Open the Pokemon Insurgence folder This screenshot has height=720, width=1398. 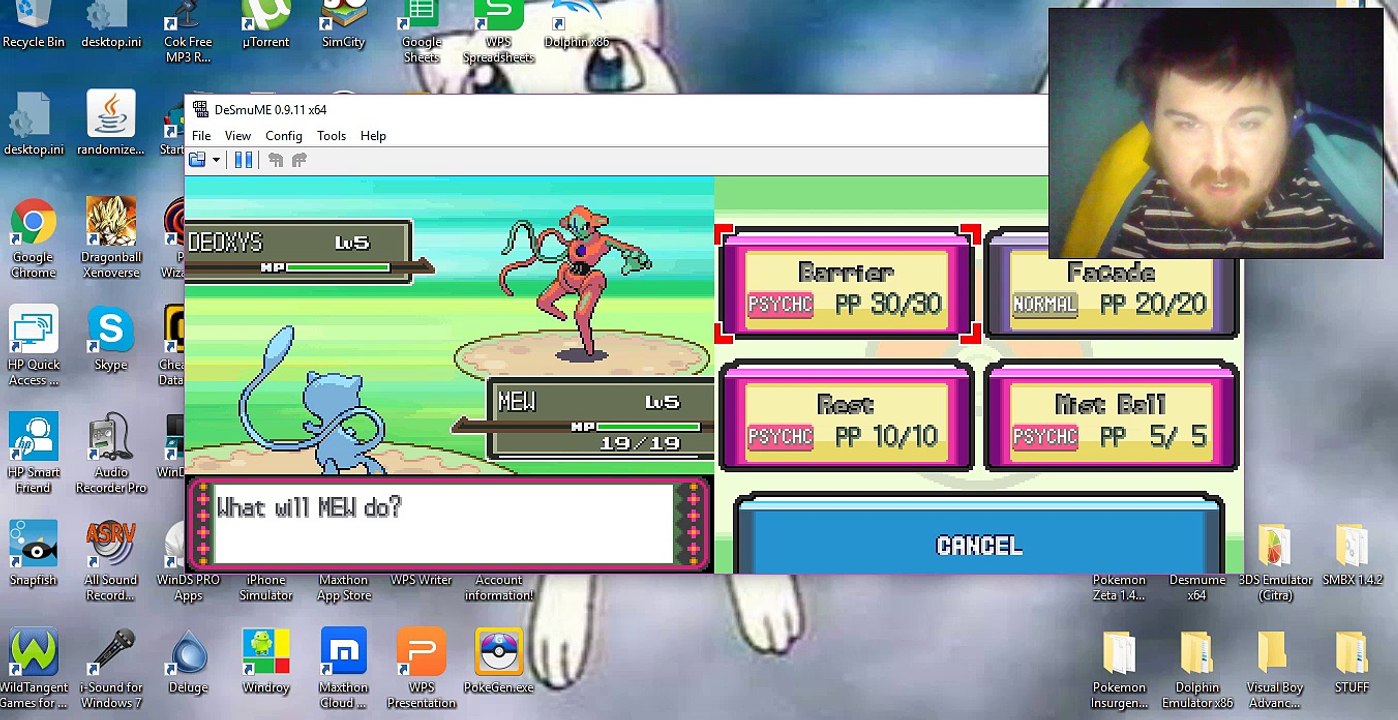(1119, 668)
